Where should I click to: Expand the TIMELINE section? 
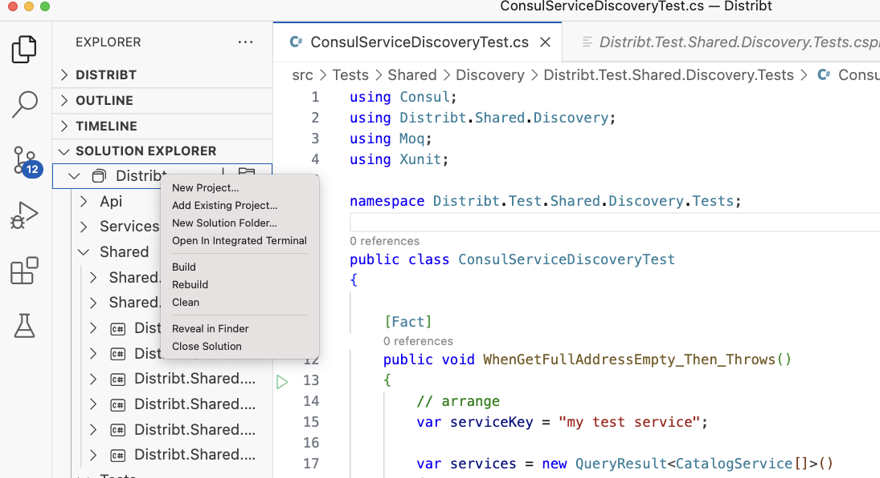[64, 126]
